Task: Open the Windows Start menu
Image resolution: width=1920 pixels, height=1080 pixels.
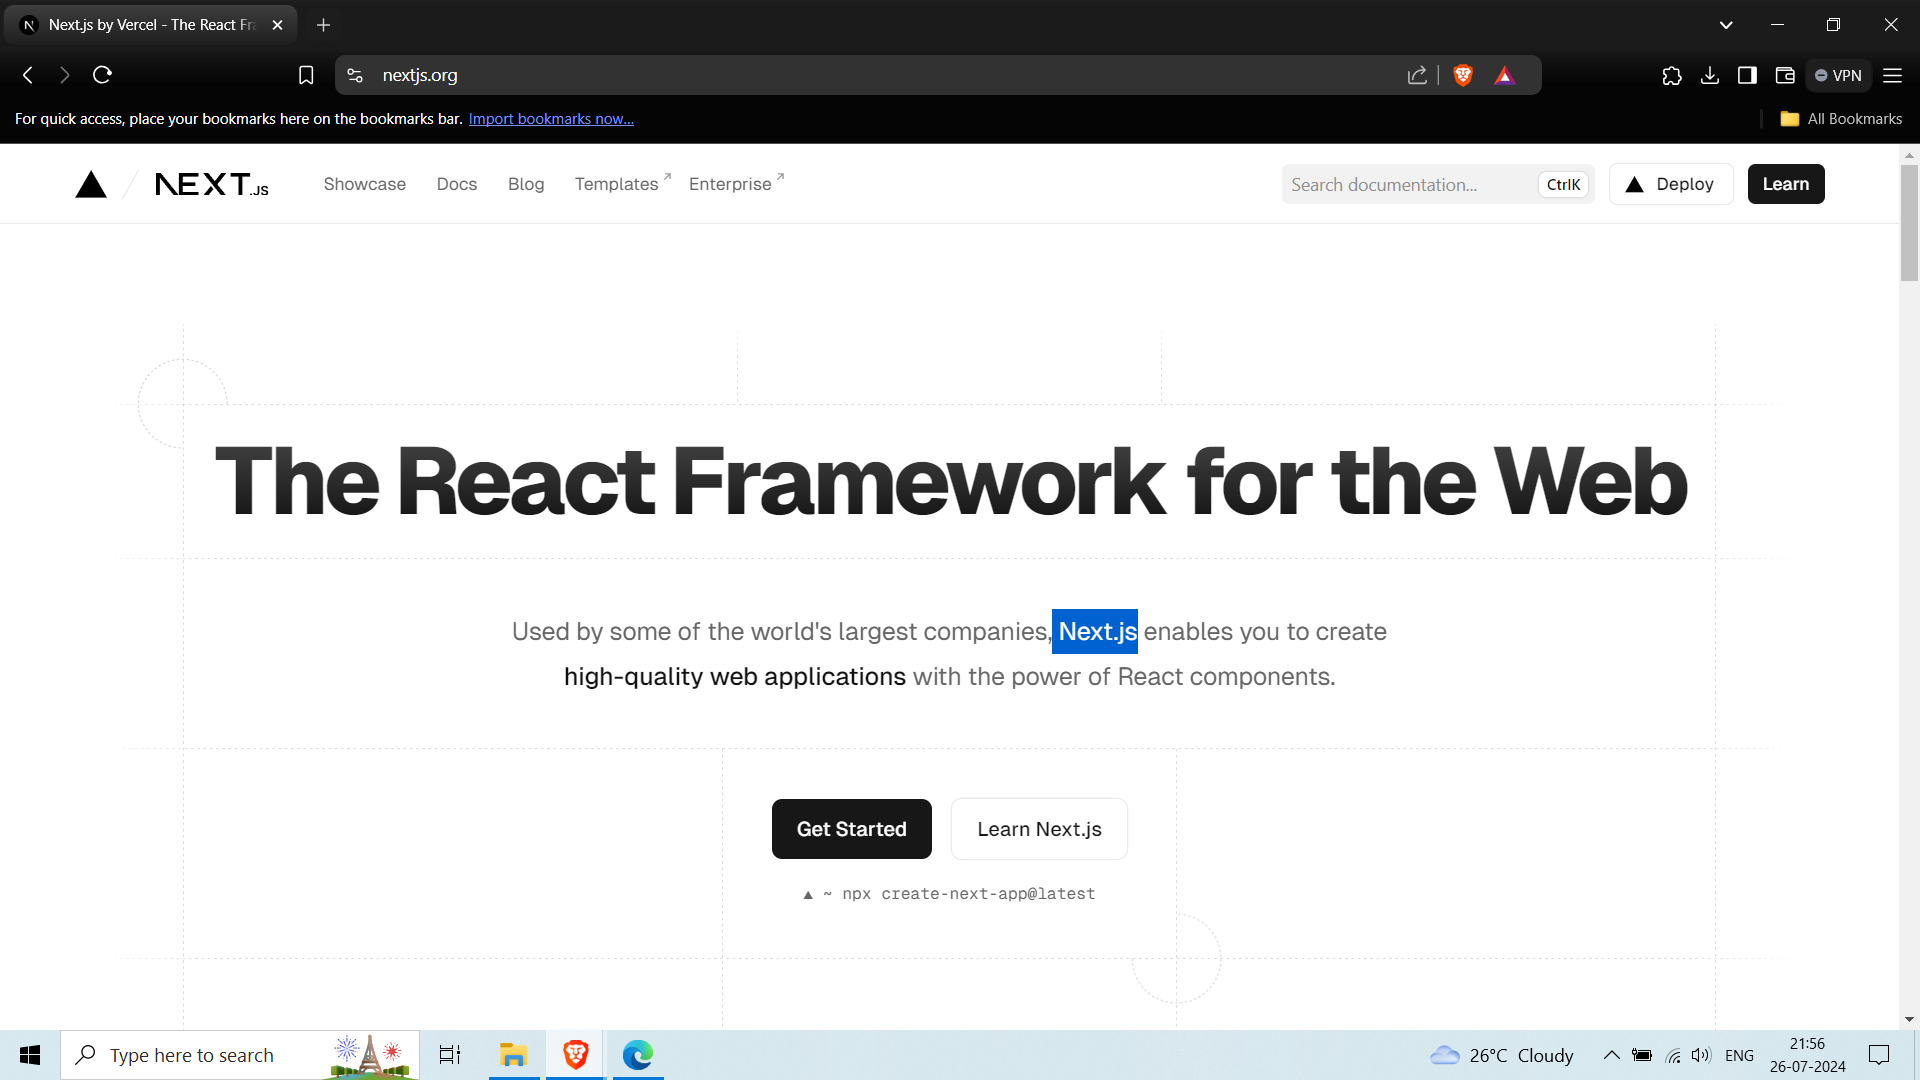Action: click(x=30, y=1055)
